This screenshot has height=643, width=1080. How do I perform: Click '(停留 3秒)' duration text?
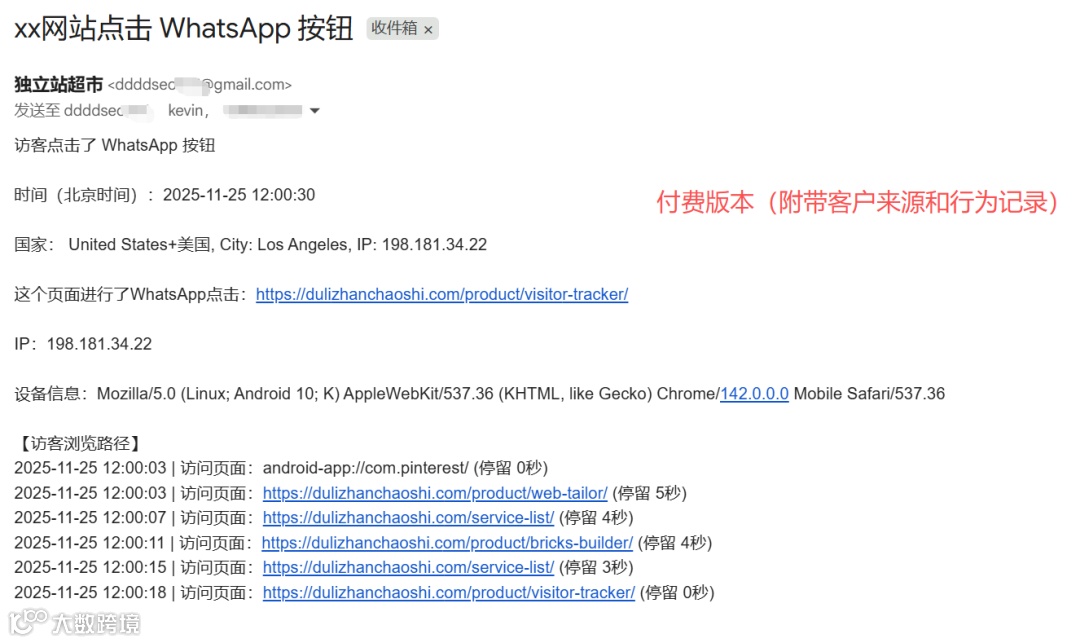(596, 567)
